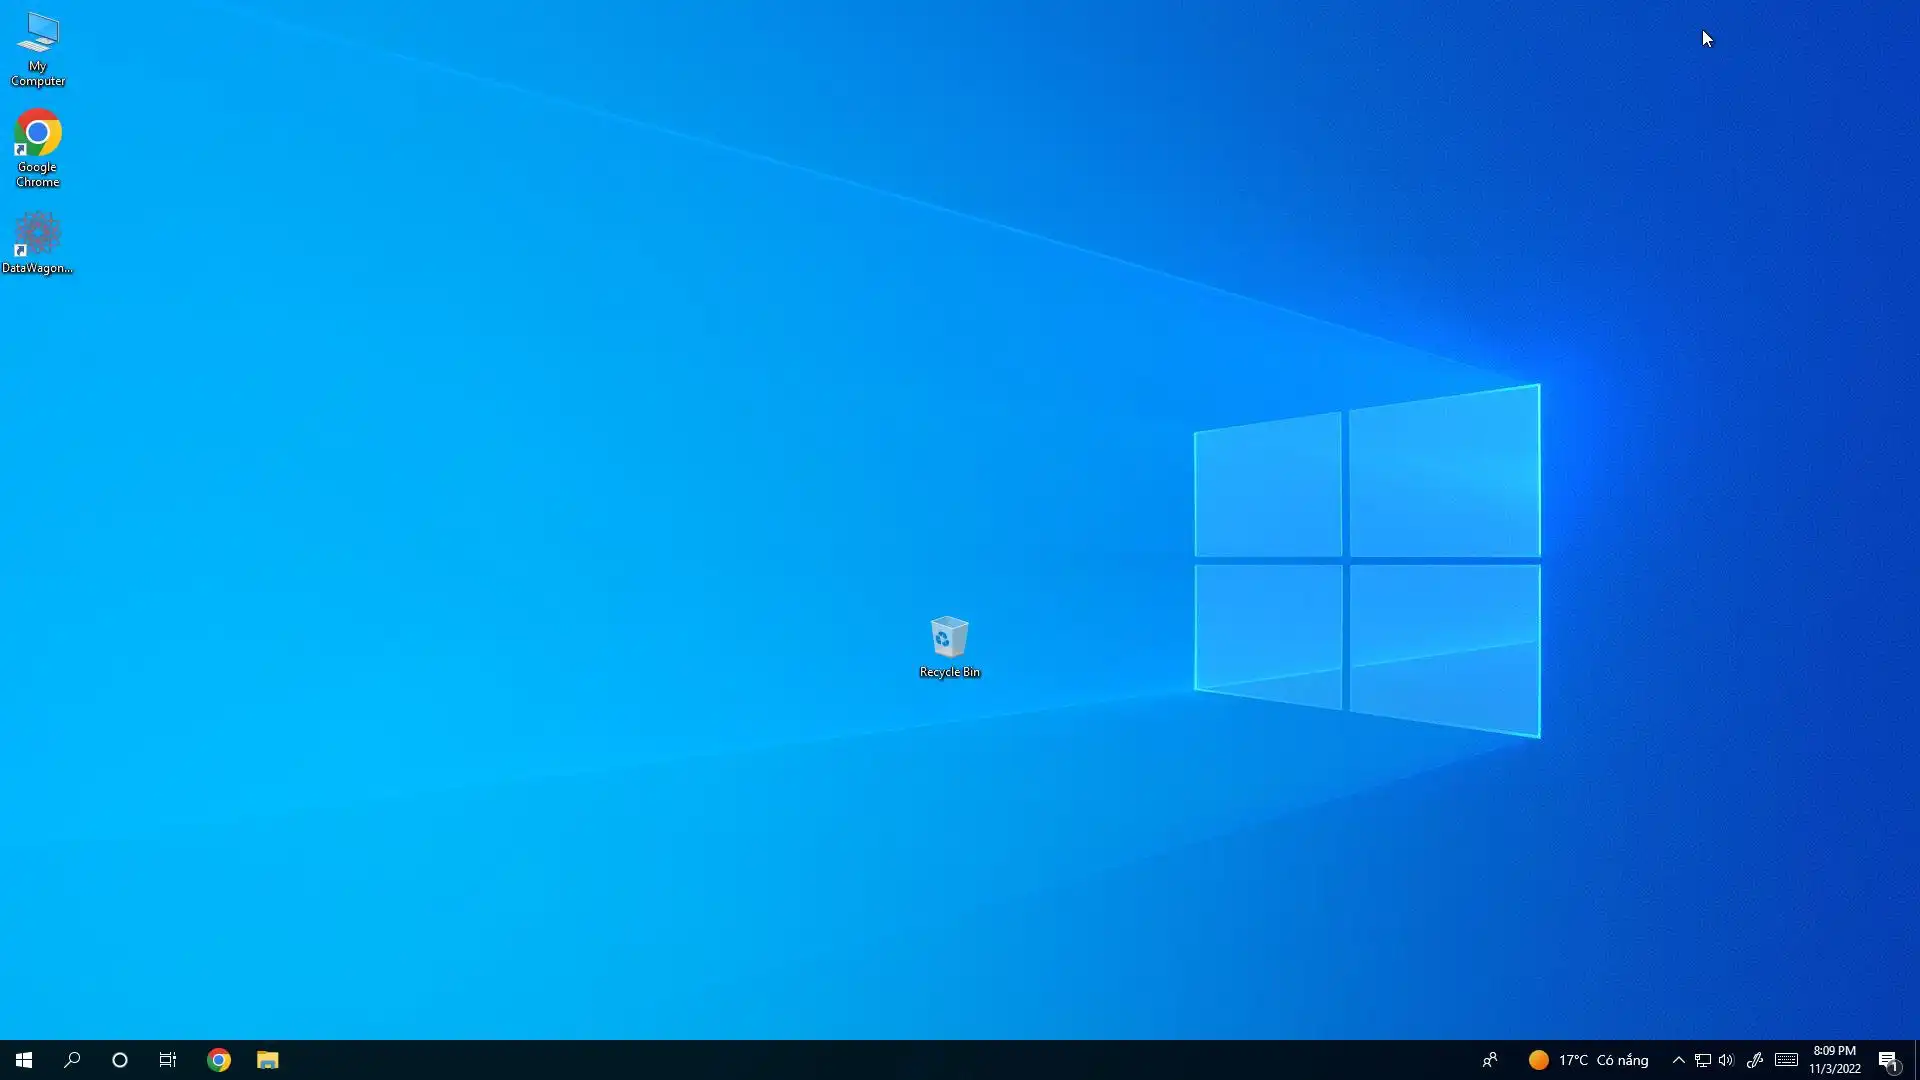The image size is (1920, 1080).
Task: Open the volume speaker control
Action: [1726, 1060]
